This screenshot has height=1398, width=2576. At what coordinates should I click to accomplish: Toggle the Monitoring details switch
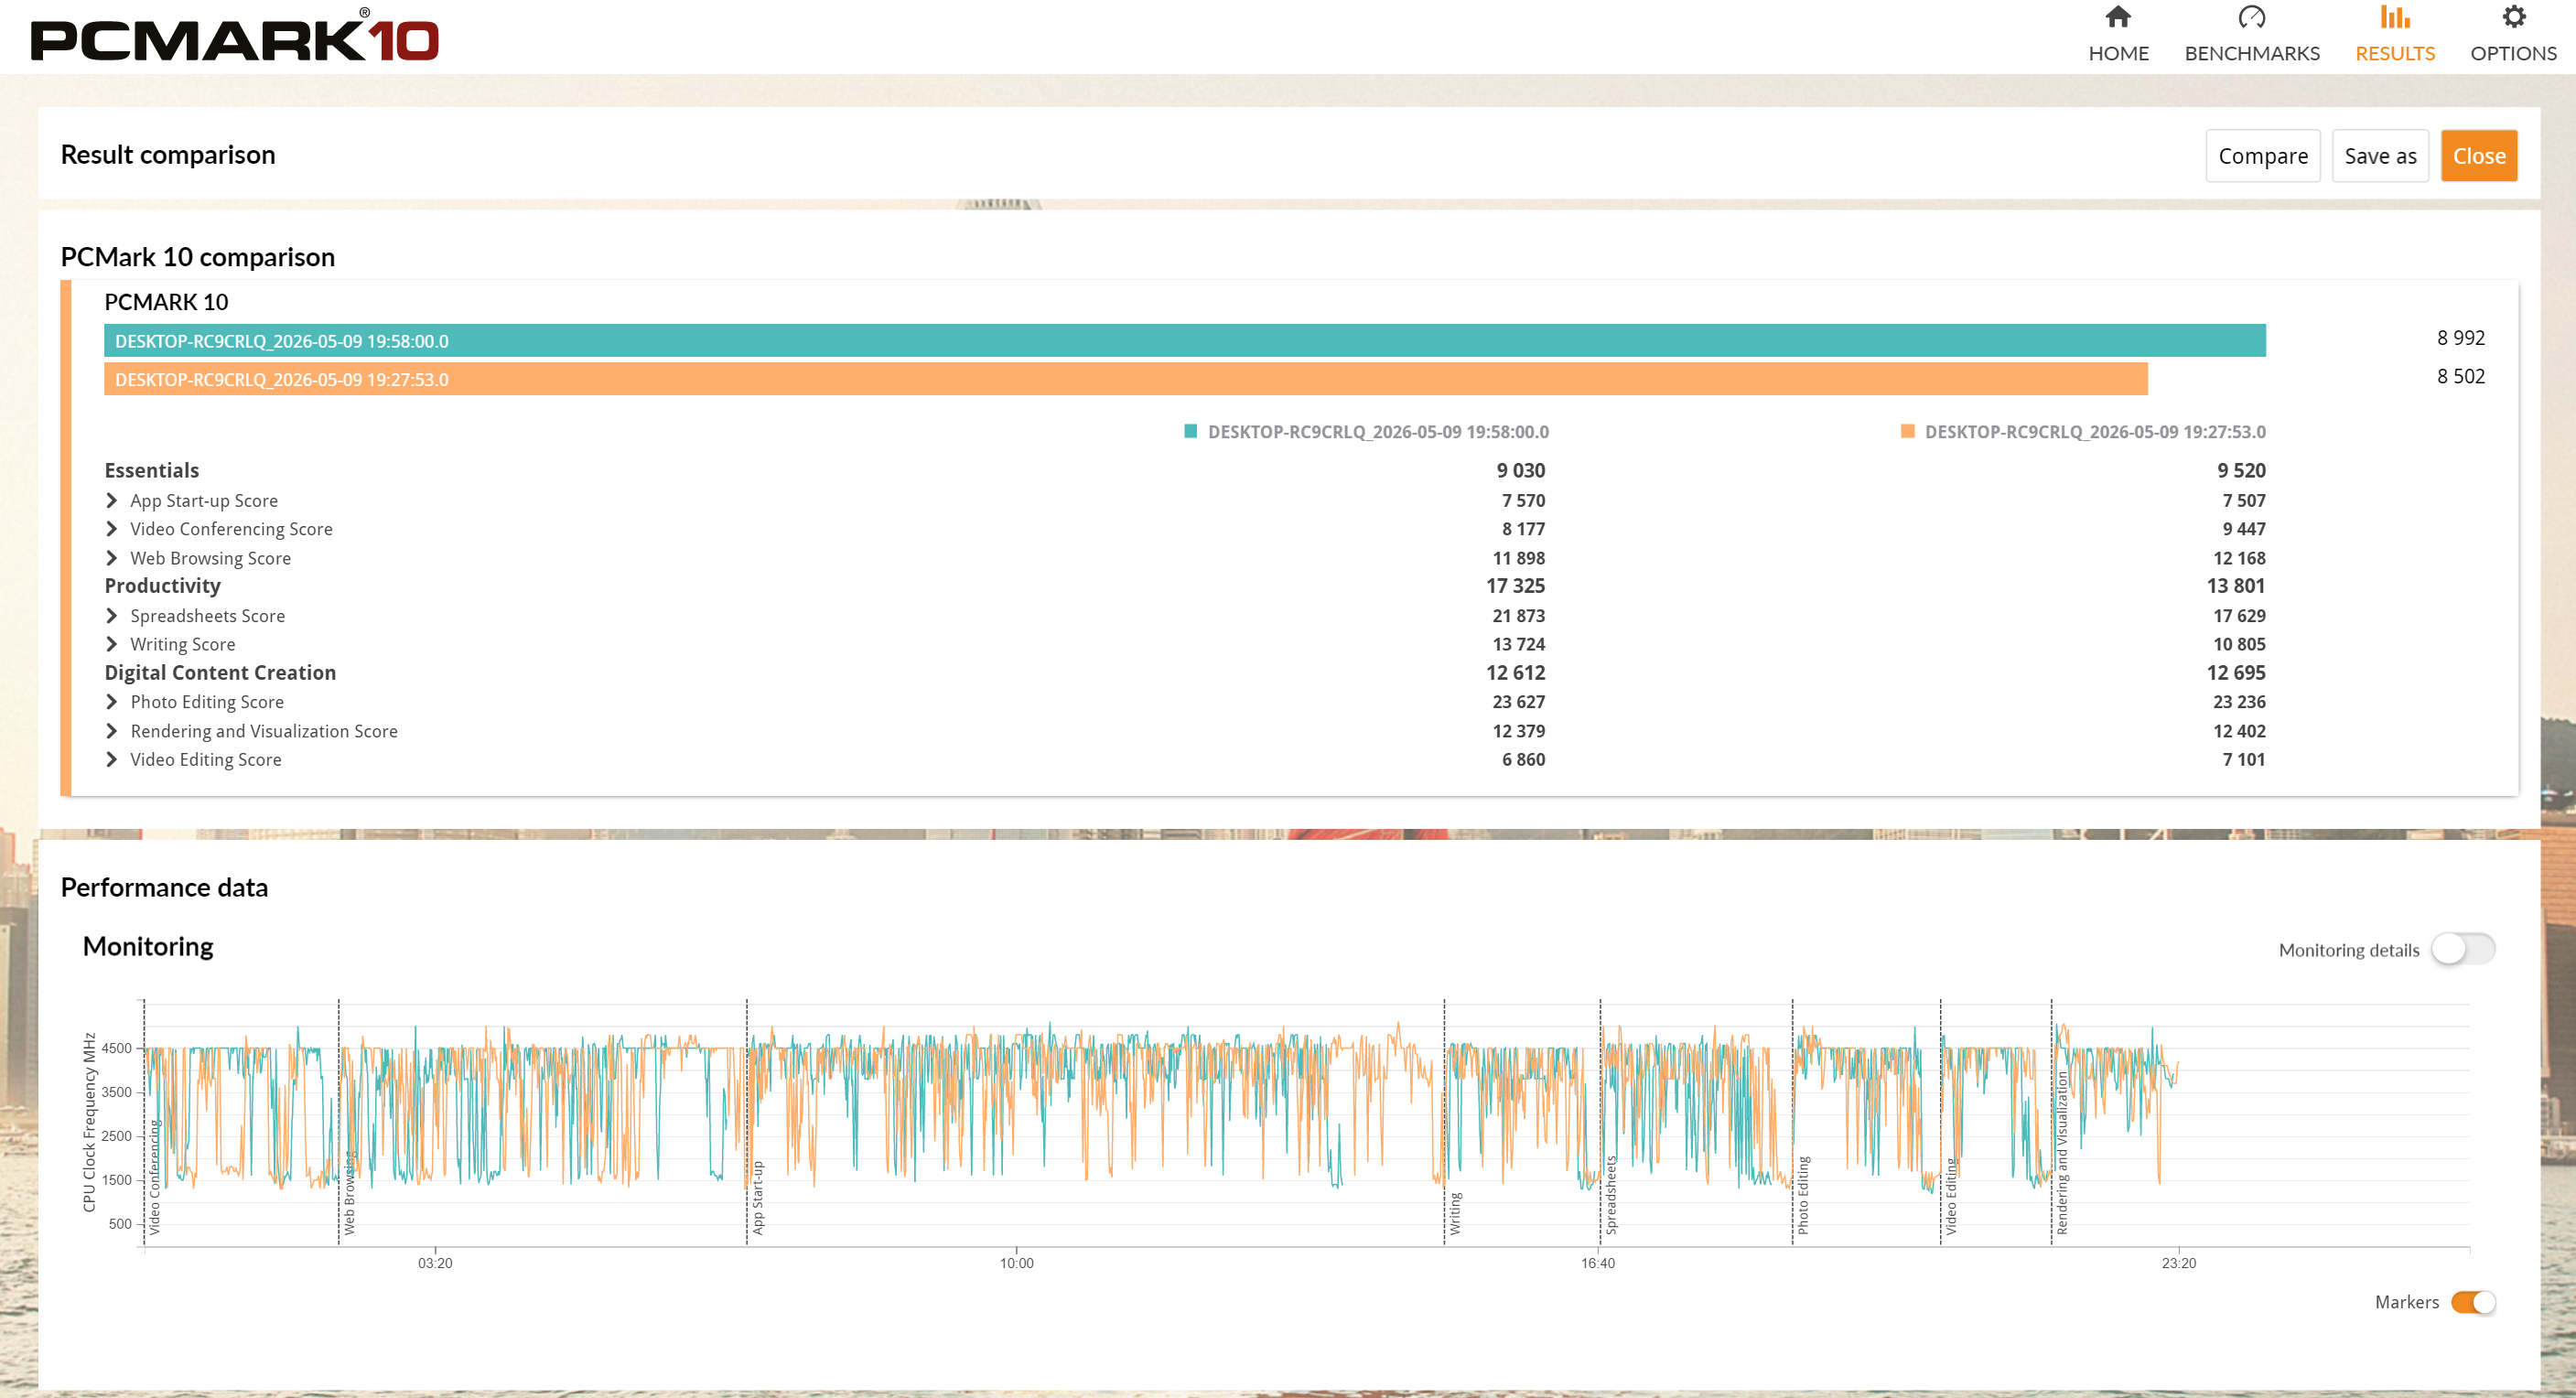click(2463, 949)
